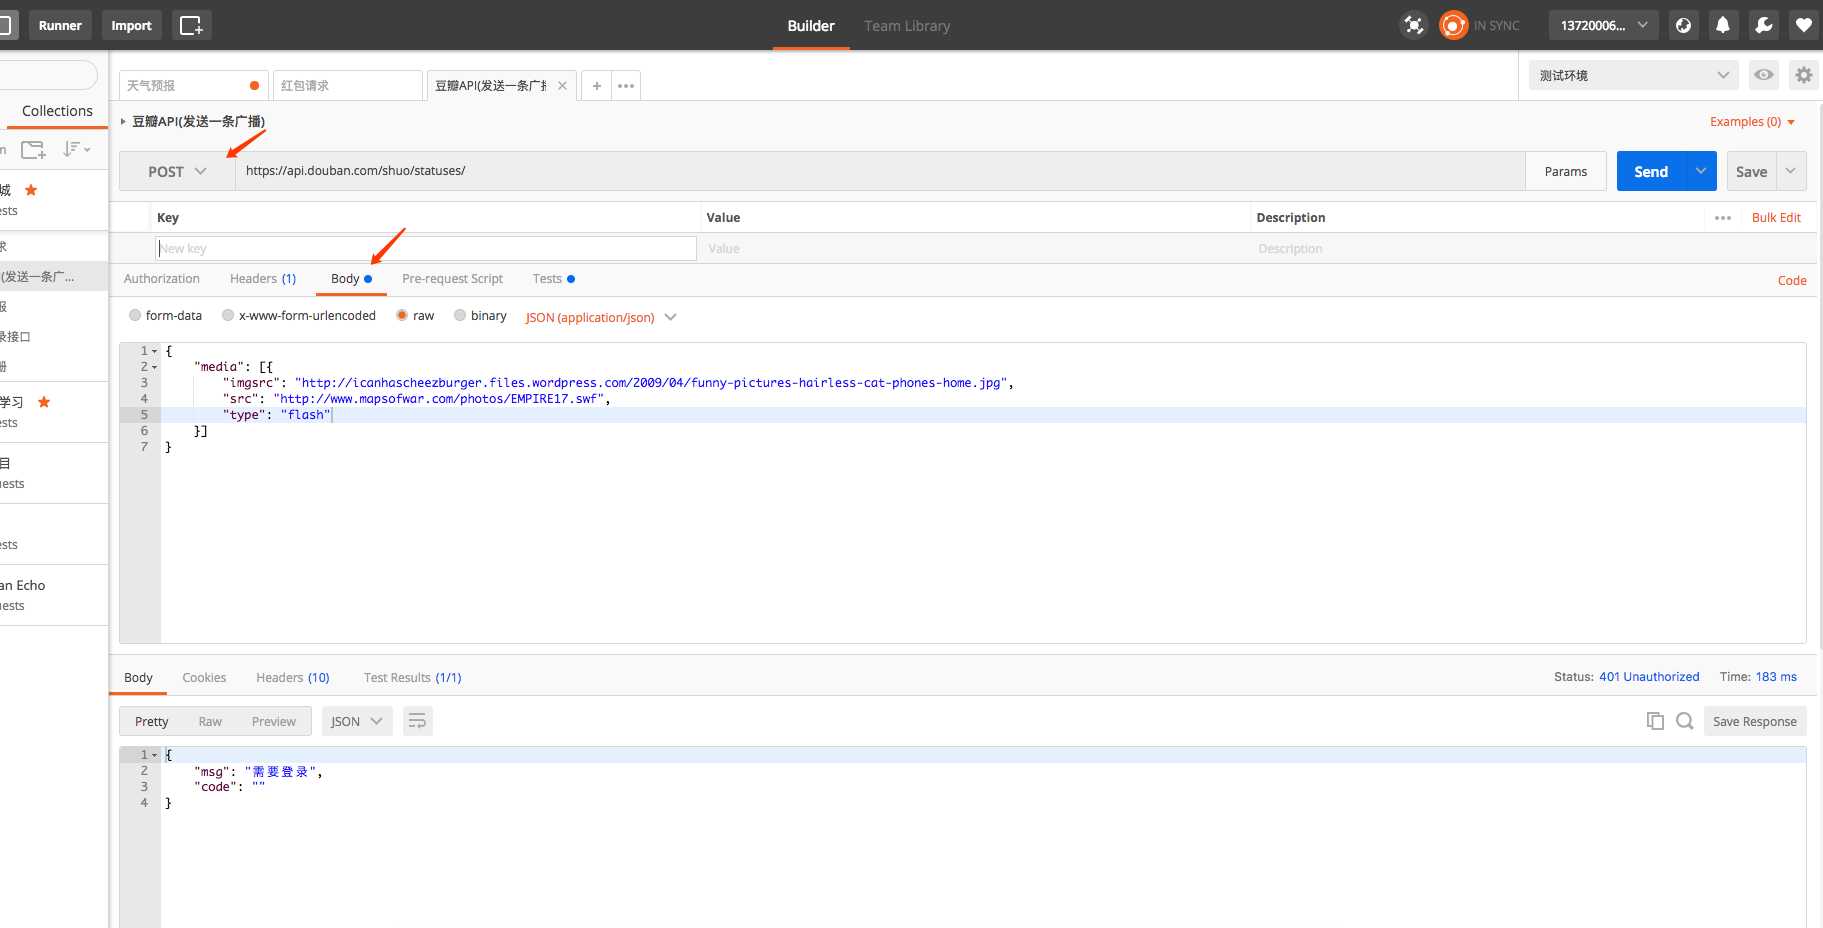Click the interceptor/proxy capture icon

pyautogui.click(x=1413, y=25)
